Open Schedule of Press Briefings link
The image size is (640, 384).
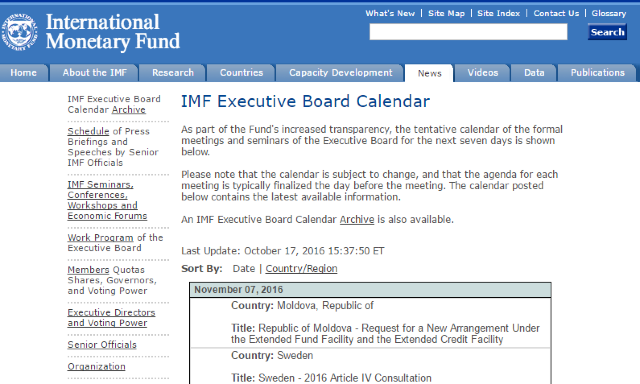[88, 131]
